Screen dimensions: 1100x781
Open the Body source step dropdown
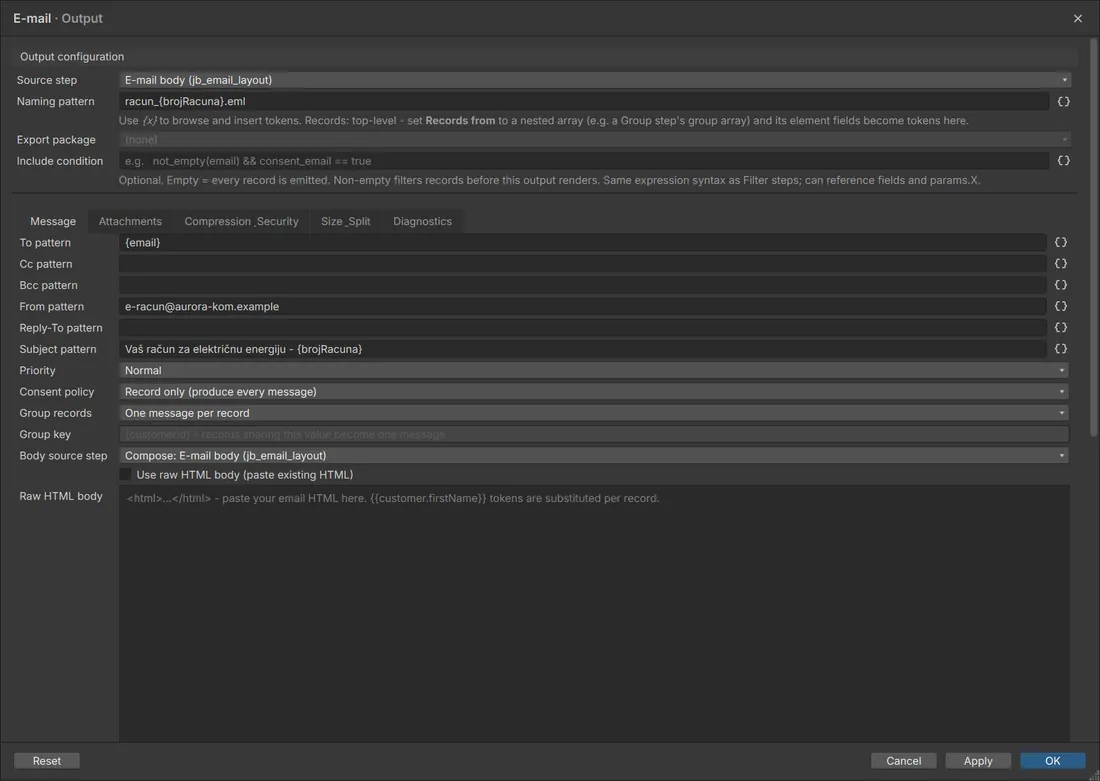(x=593, y=455)
